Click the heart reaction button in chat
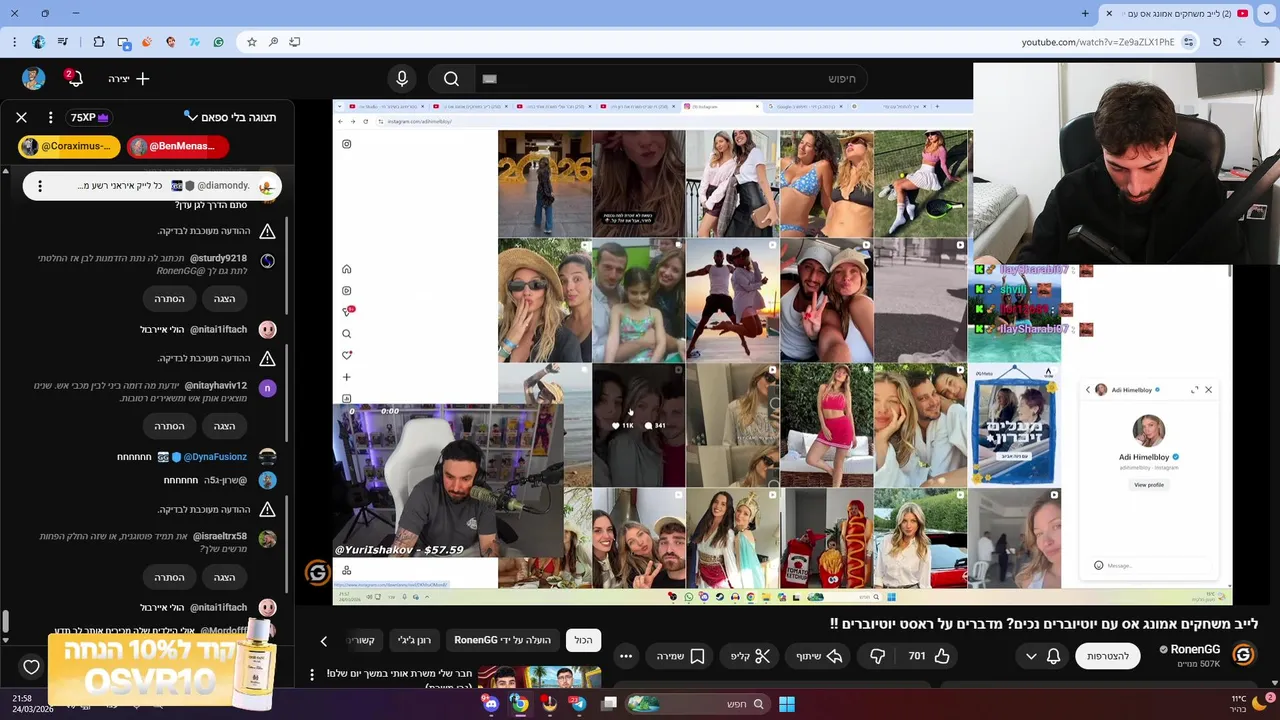Image resolution: width=1280 pixels, height=720 pixels. point(31,667)
